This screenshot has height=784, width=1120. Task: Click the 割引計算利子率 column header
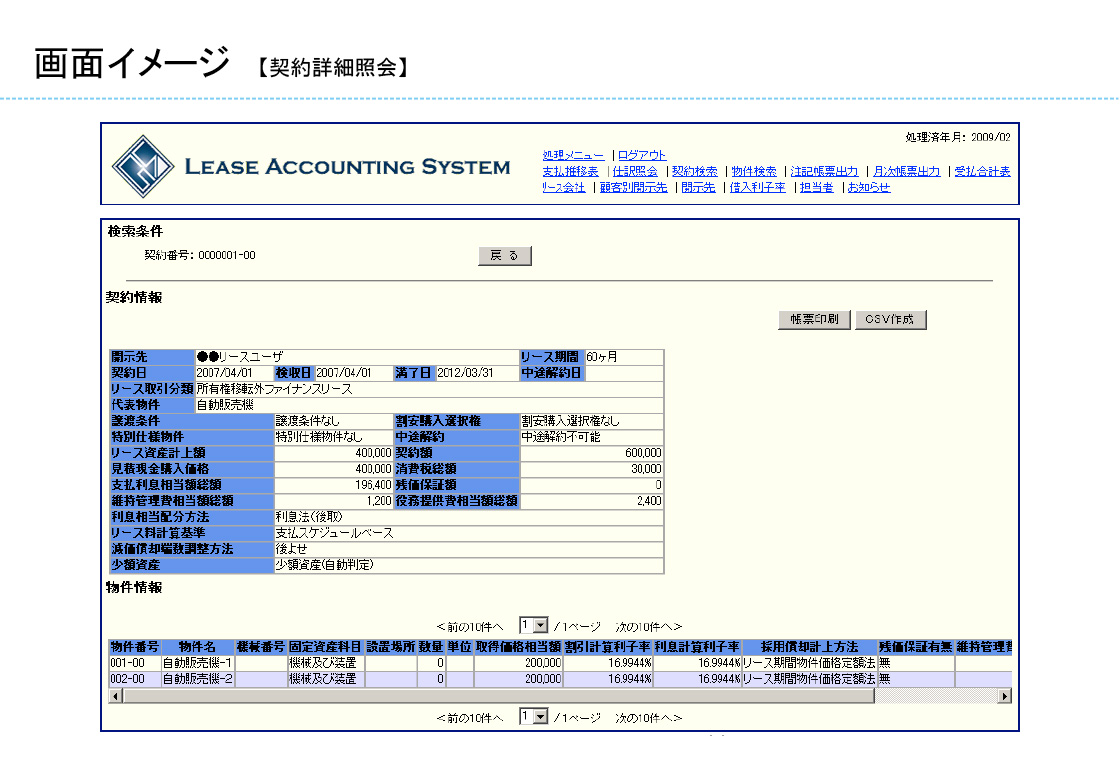point(608,647)
